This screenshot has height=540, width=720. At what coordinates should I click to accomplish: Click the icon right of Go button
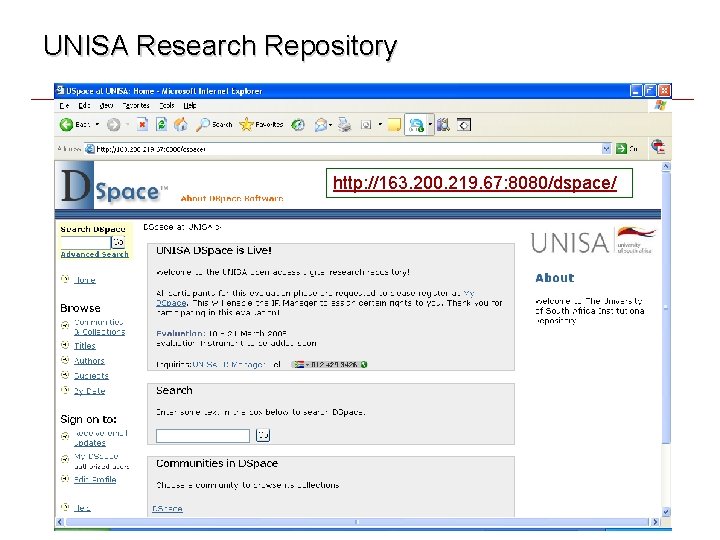click(658, 147)
